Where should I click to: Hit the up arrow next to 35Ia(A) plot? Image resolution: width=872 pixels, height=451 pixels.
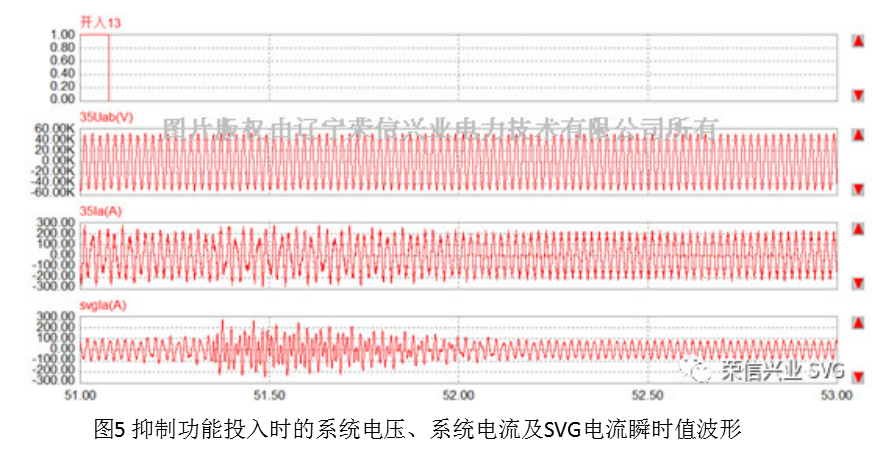pos(857,229)
